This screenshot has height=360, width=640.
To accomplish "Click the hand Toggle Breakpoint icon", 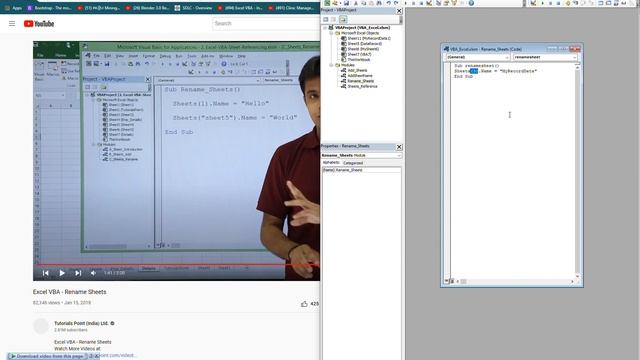I will point(568,3).
